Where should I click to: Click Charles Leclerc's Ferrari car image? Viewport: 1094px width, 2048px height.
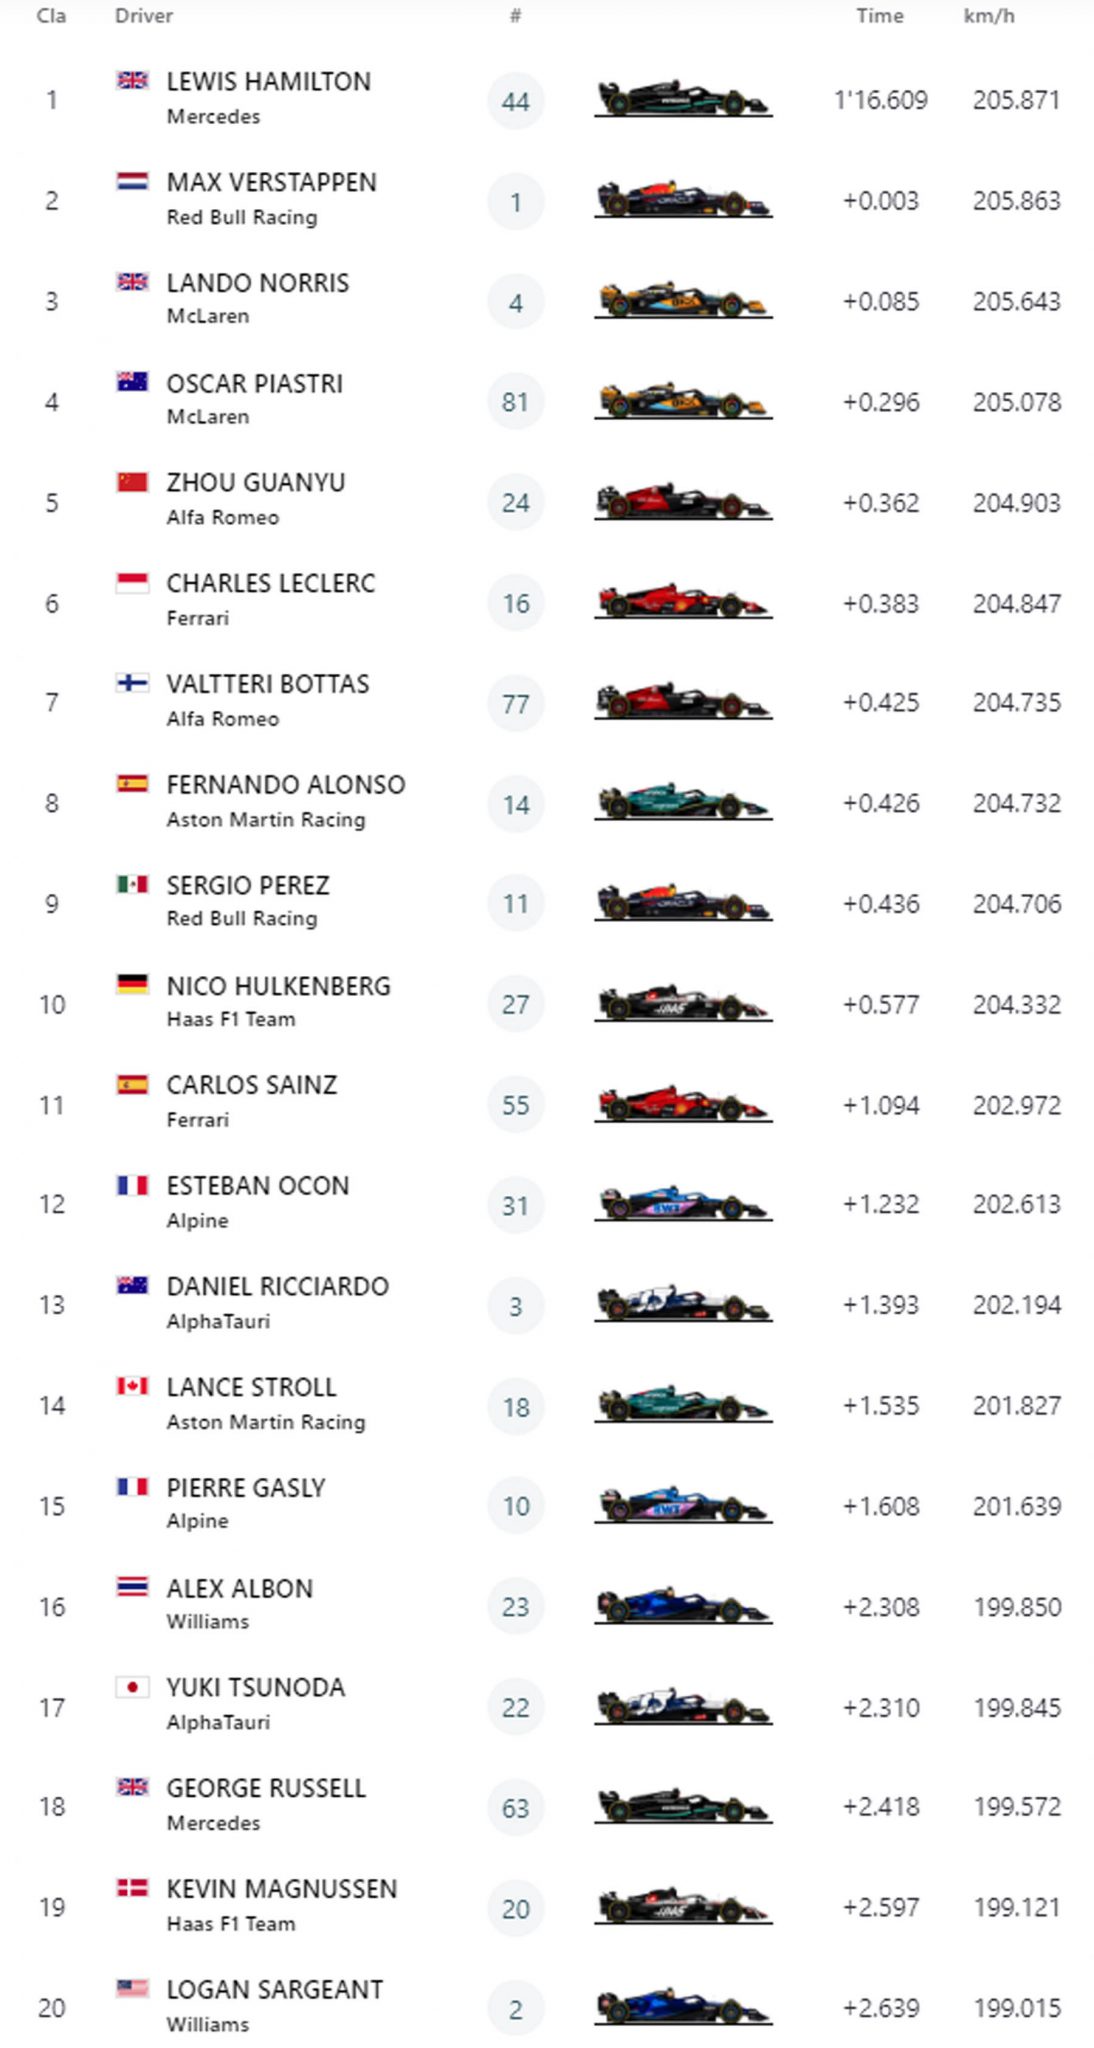682,602
